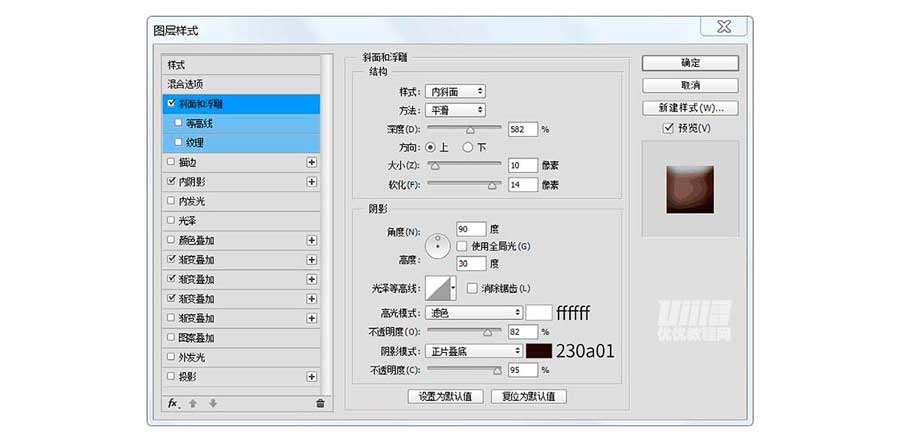
Task: Click the plus icon beside 描边
Action: click(x=312, y=162)
